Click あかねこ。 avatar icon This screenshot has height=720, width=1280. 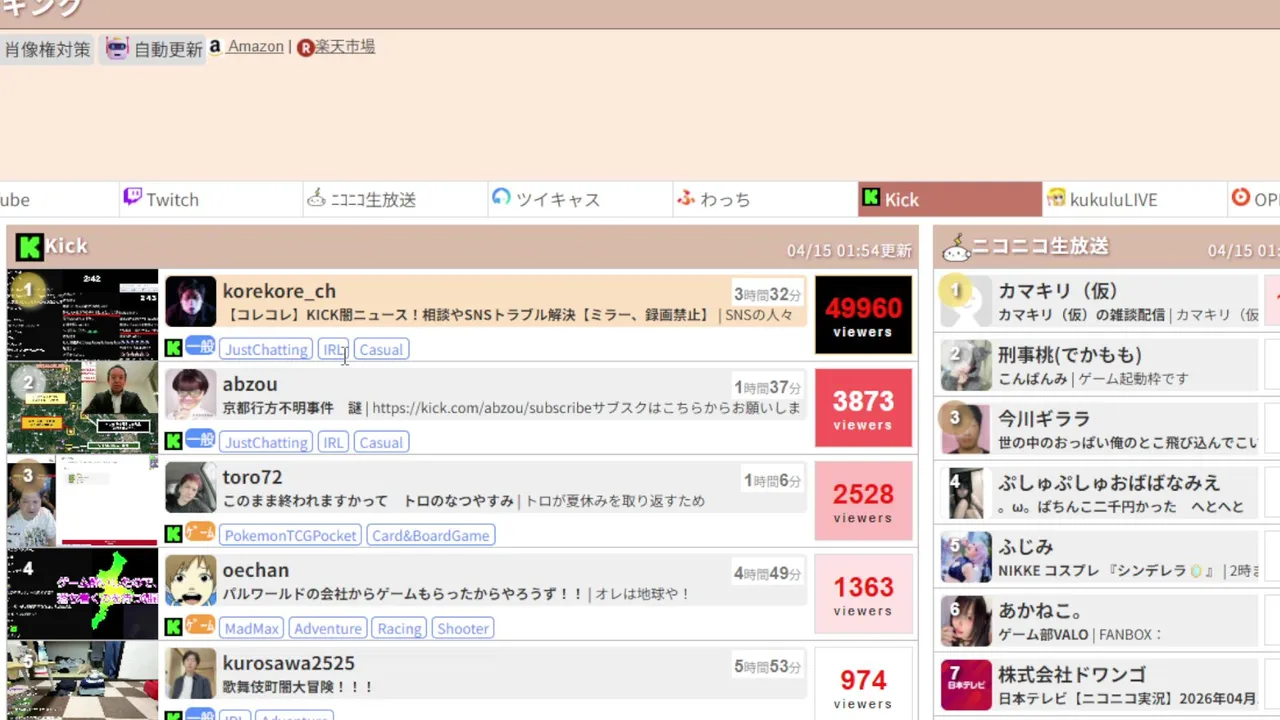coord(966,621)
